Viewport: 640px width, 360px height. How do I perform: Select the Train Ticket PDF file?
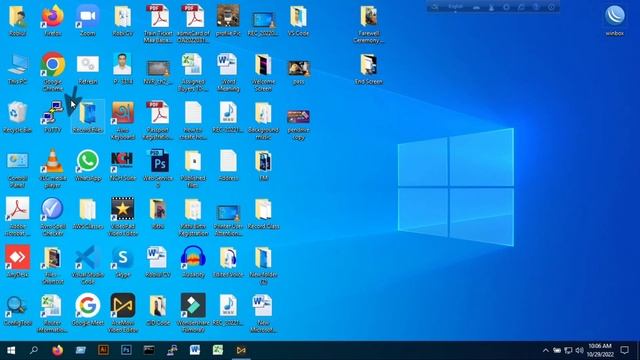pos(158,23)
